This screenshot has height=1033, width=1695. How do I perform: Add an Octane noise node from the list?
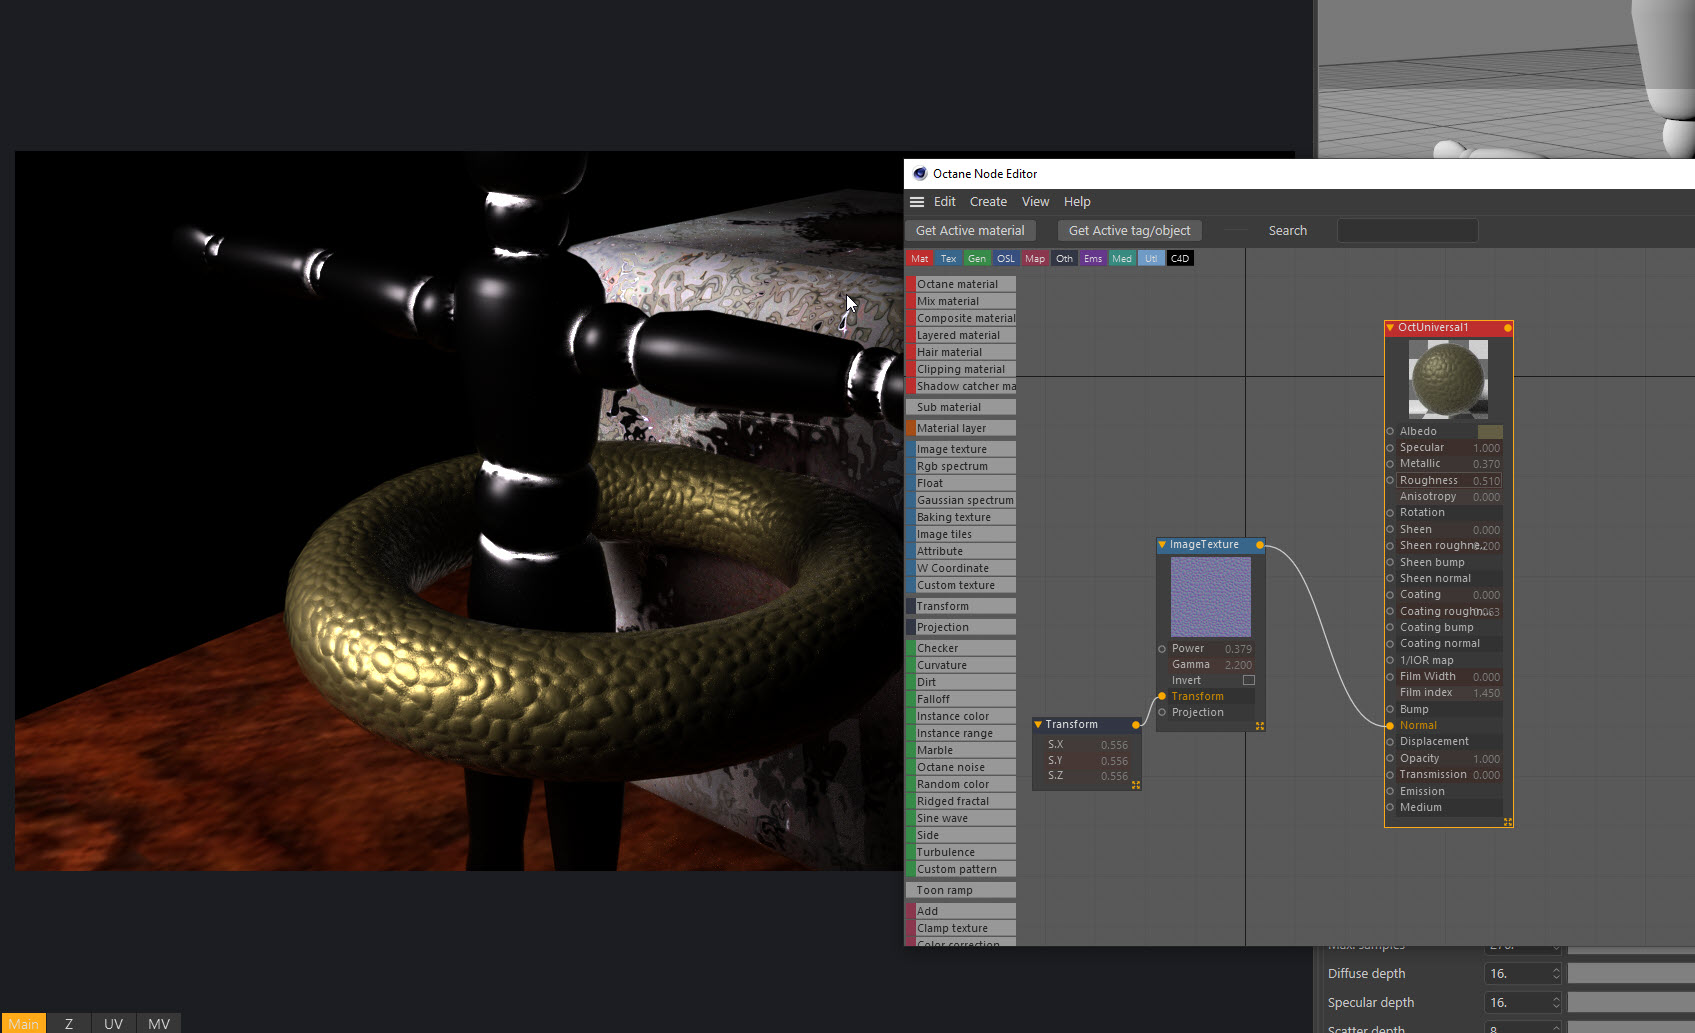coord(961,768)
